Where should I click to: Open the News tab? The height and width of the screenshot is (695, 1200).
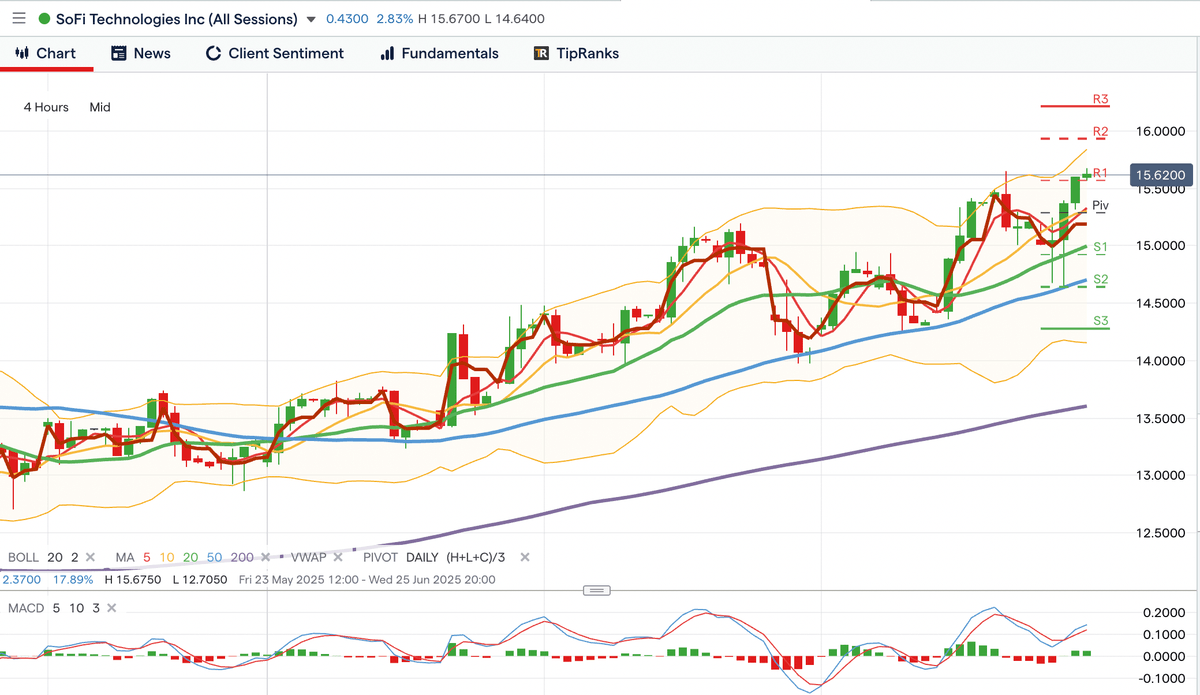[141, 53]
